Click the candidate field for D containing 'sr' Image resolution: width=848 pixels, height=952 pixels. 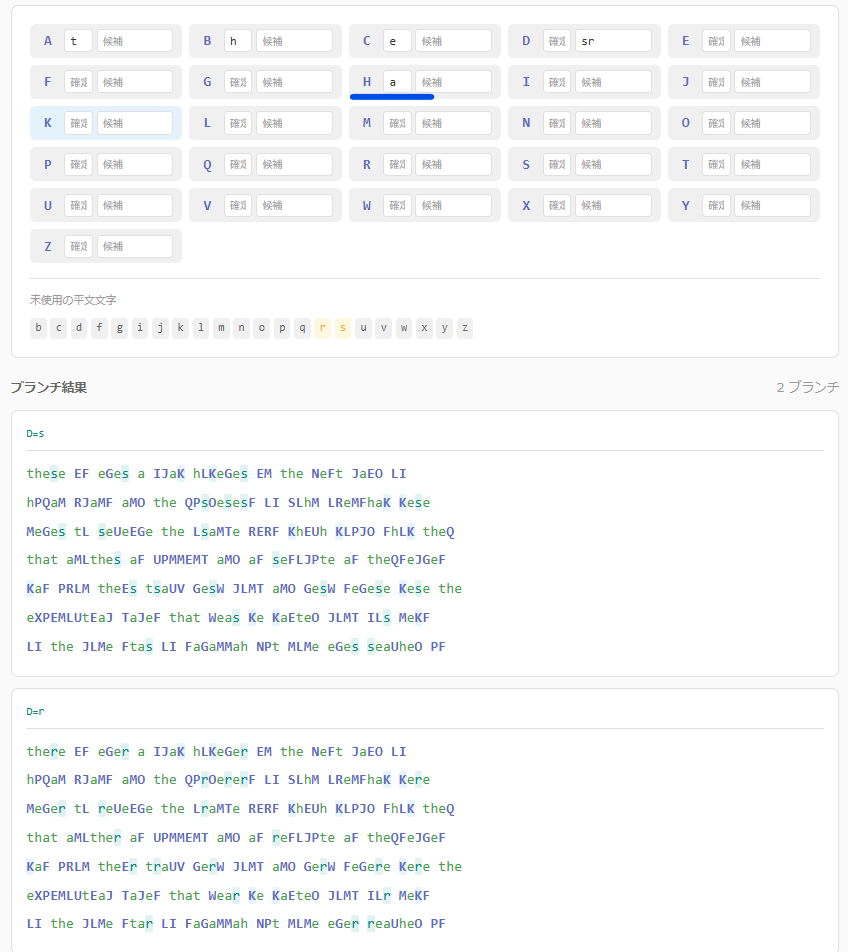[x=613, y=41]
